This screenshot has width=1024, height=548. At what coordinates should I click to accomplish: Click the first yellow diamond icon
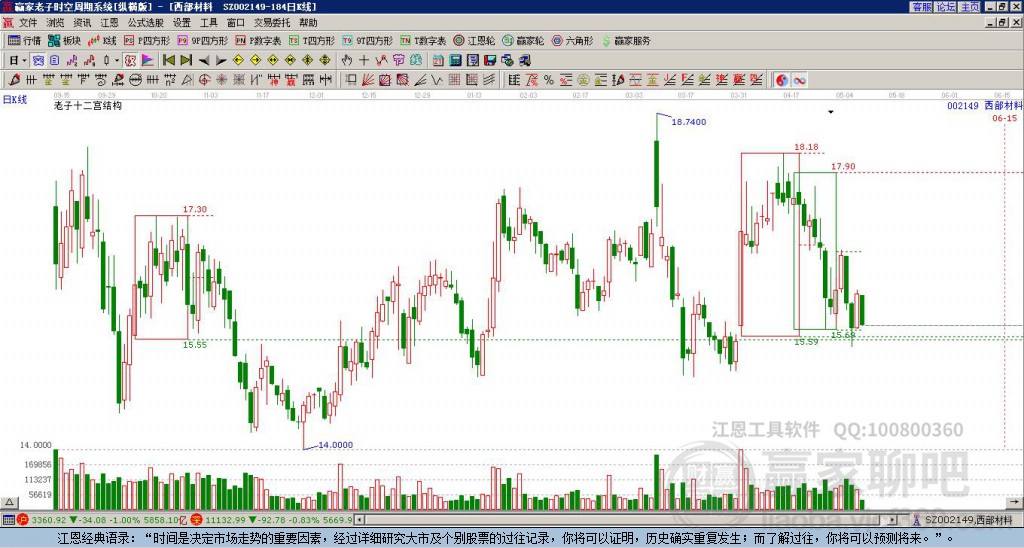tap(238, 60)
